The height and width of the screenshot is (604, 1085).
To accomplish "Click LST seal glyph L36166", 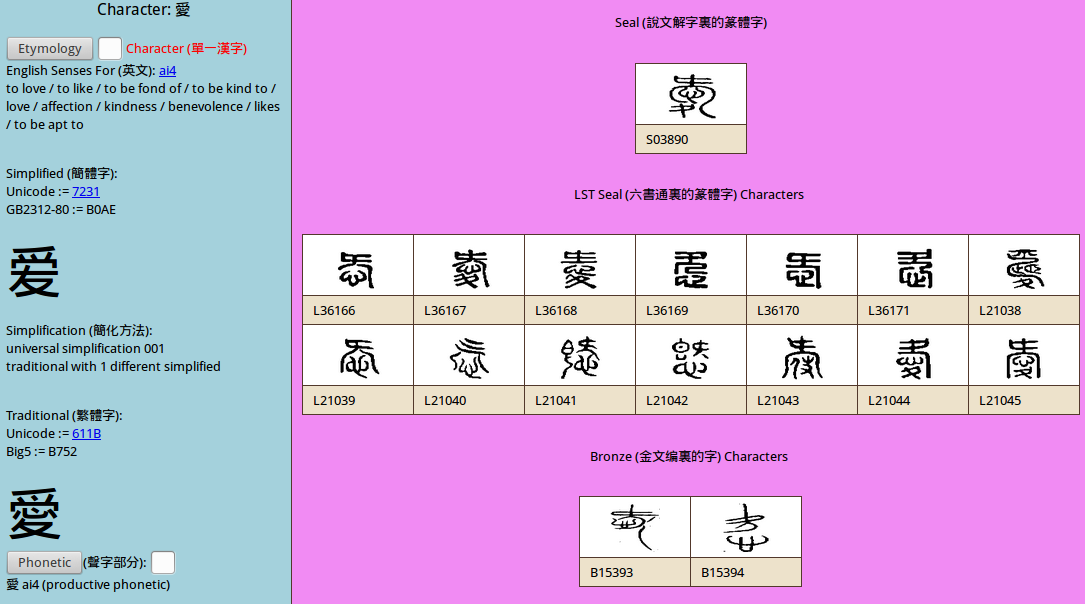I will click(357, 266).
